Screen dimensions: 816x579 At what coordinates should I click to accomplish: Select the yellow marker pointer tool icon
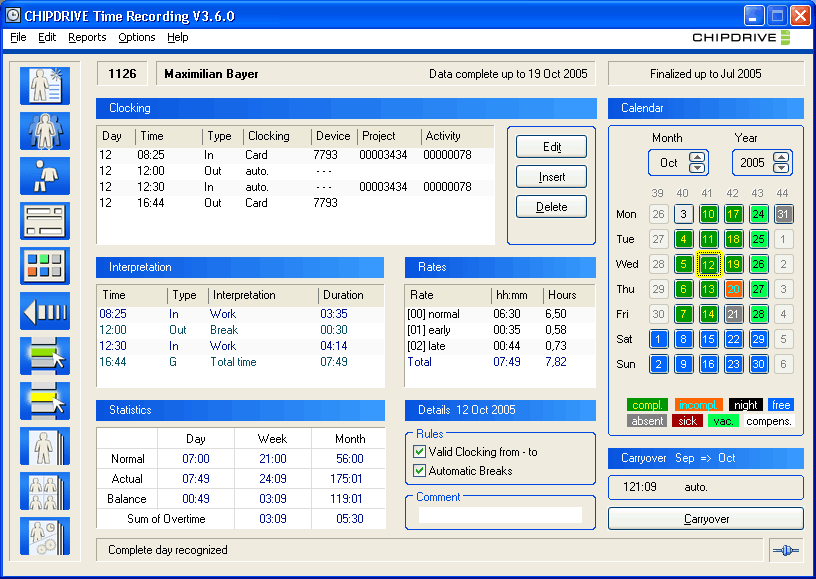(x=44, y=401)
